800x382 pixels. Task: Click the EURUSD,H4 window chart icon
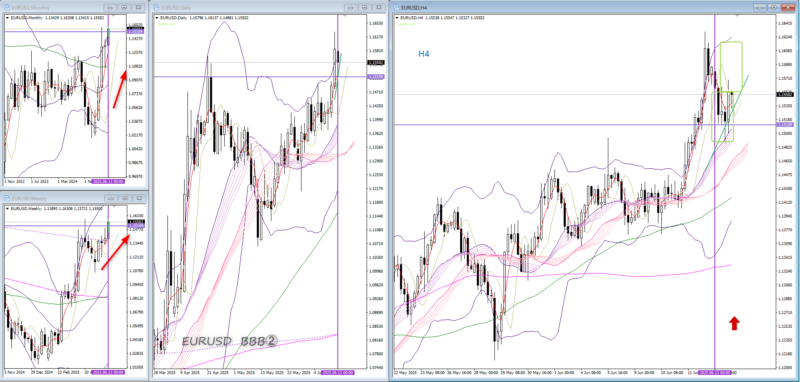[x=397, y=8]
